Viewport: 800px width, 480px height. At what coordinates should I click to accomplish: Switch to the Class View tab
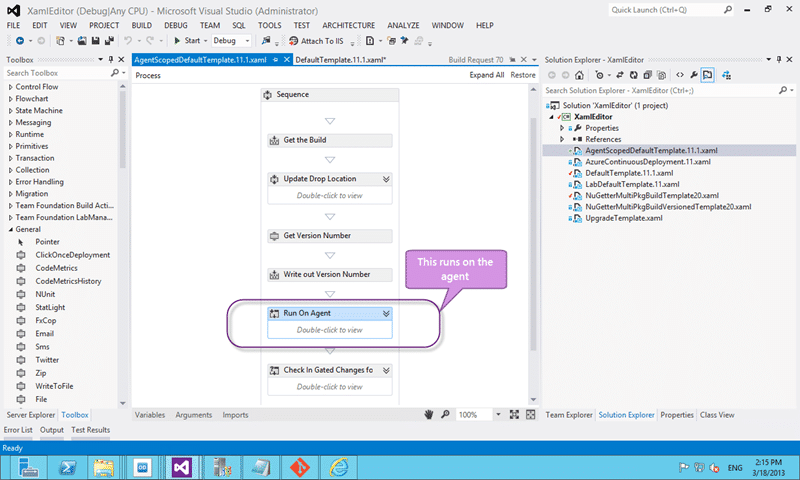pyautogui.click(x=717, y=415)
